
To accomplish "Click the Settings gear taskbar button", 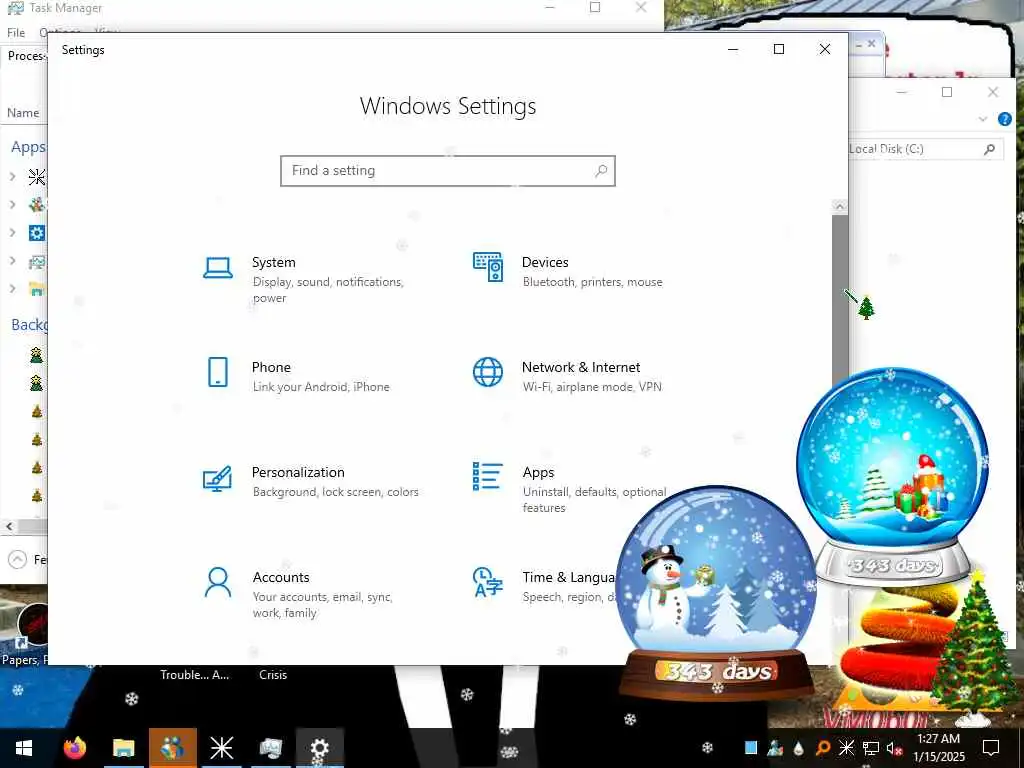I will tap(319, 748).
